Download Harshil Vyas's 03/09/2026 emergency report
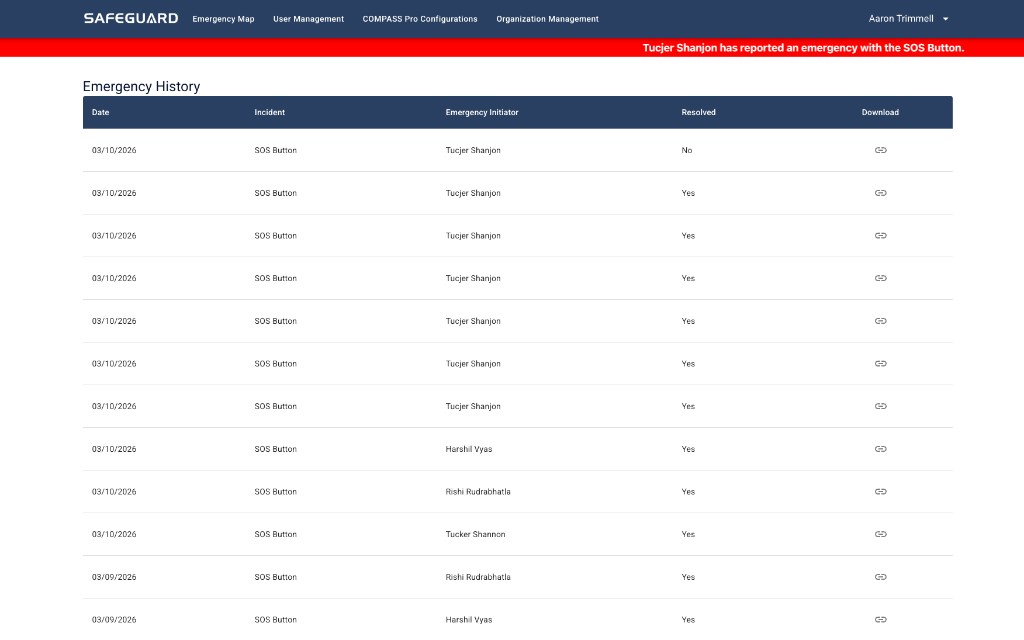The image size is (1024, 640). click(880, 620)
